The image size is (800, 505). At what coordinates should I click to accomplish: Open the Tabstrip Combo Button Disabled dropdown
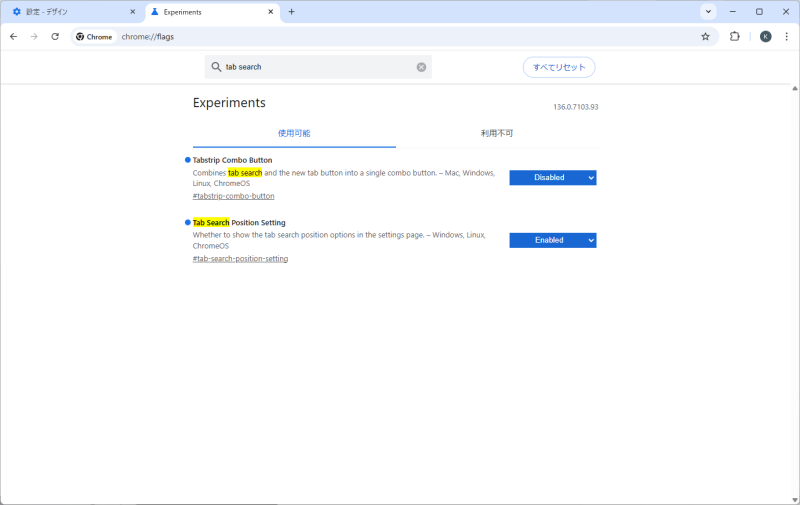(553, 178)
